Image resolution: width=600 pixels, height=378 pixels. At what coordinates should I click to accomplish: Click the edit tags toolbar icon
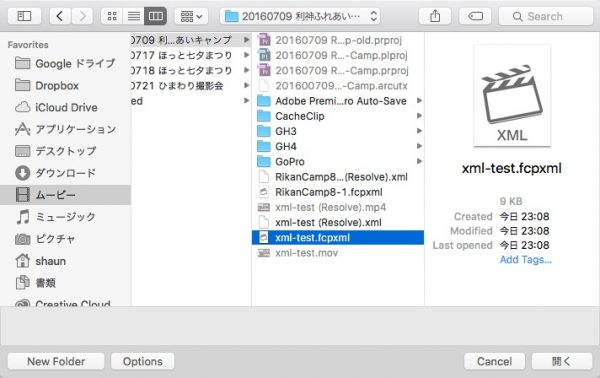475,16
